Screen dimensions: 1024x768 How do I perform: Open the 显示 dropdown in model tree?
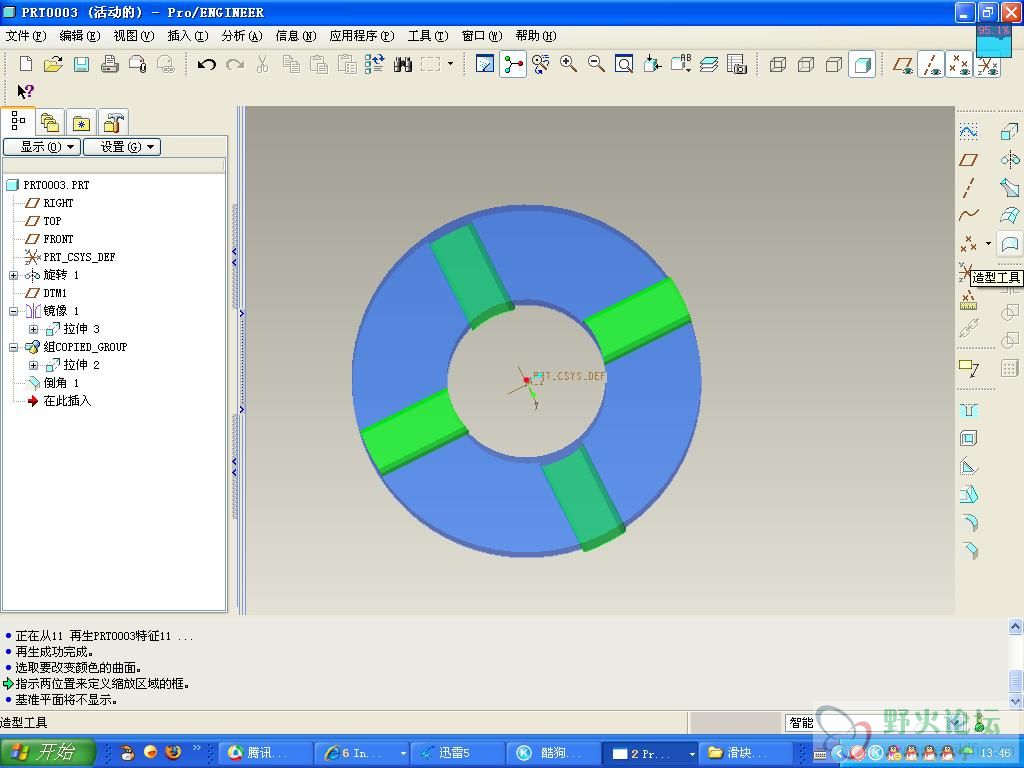click(x=42, y=147)
